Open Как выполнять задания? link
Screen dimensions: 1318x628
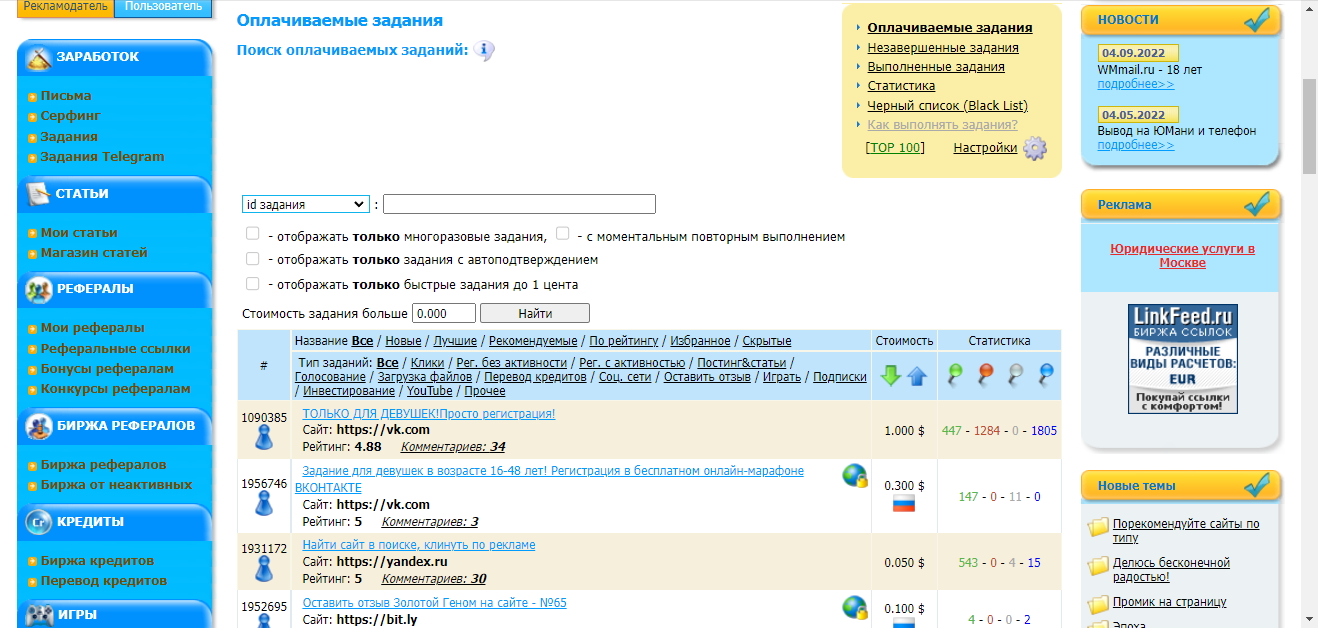(x=942, y=125)
